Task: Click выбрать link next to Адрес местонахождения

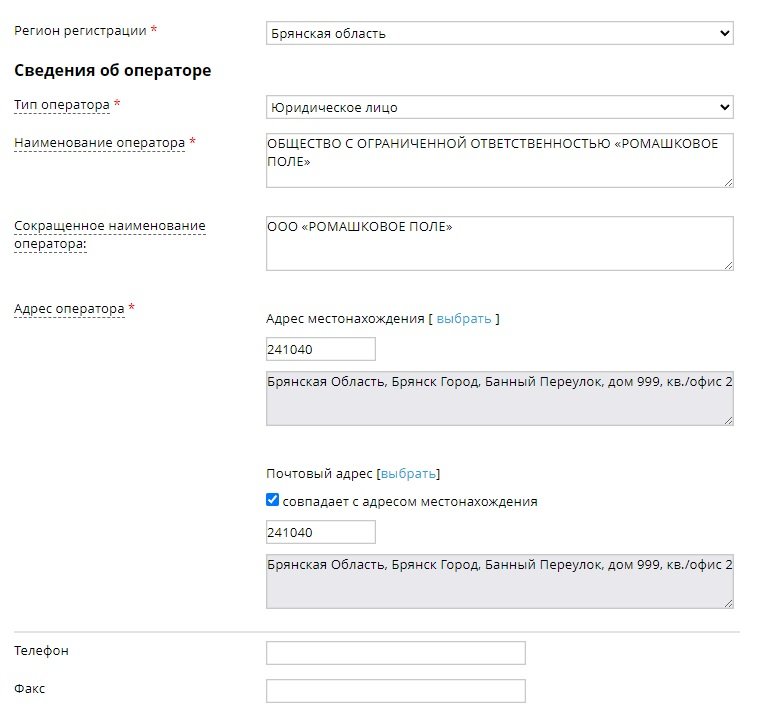Action: [463, 319]
